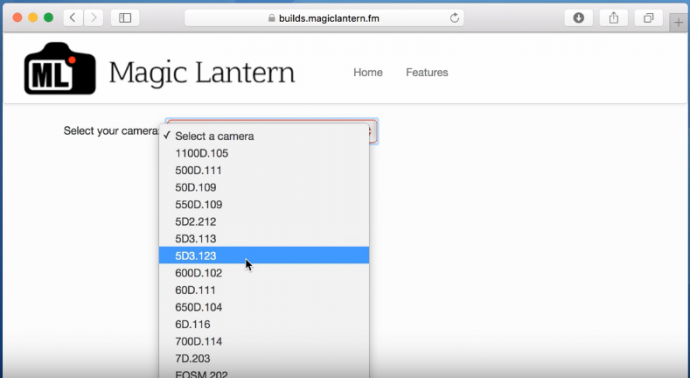
Task: Click the Magic Lantern title text
Action: pyautogui.click(x=202, y=73)
